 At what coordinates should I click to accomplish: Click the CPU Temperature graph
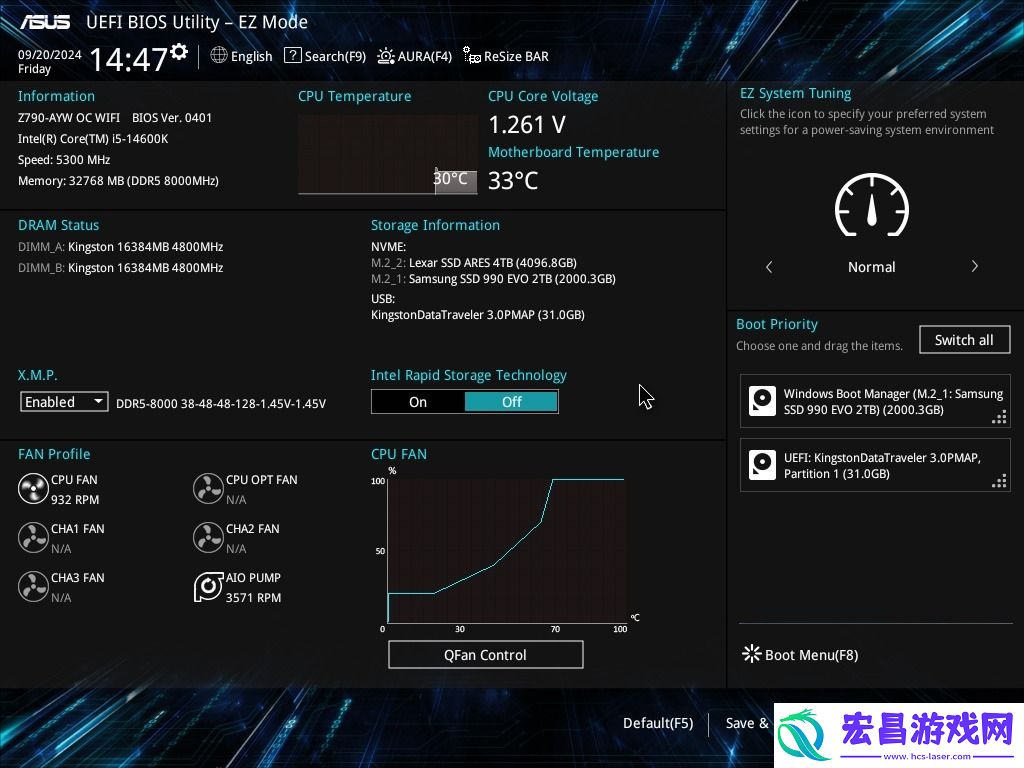coord(388,155)
